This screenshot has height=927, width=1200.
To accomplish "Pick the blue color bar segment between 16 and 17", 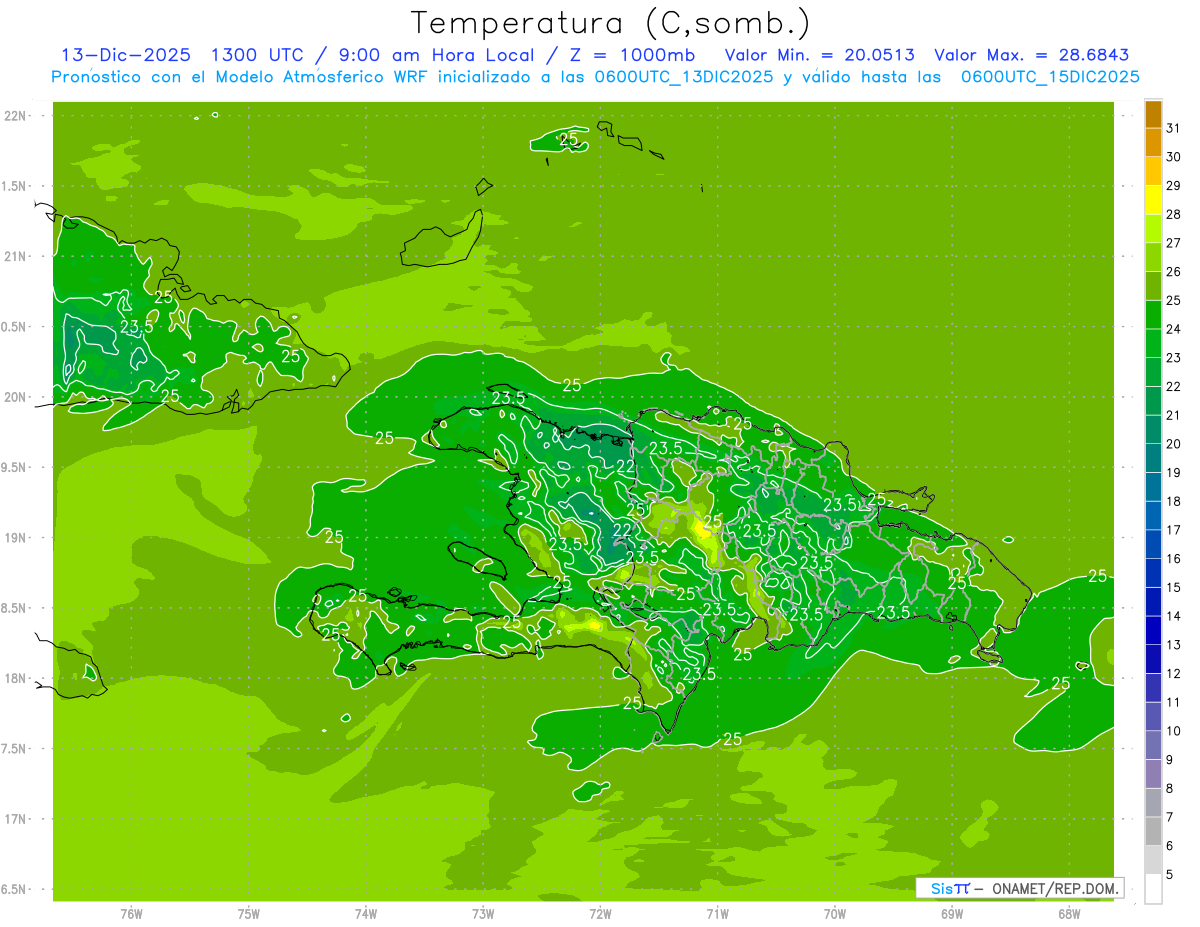I will [1153, 545].
